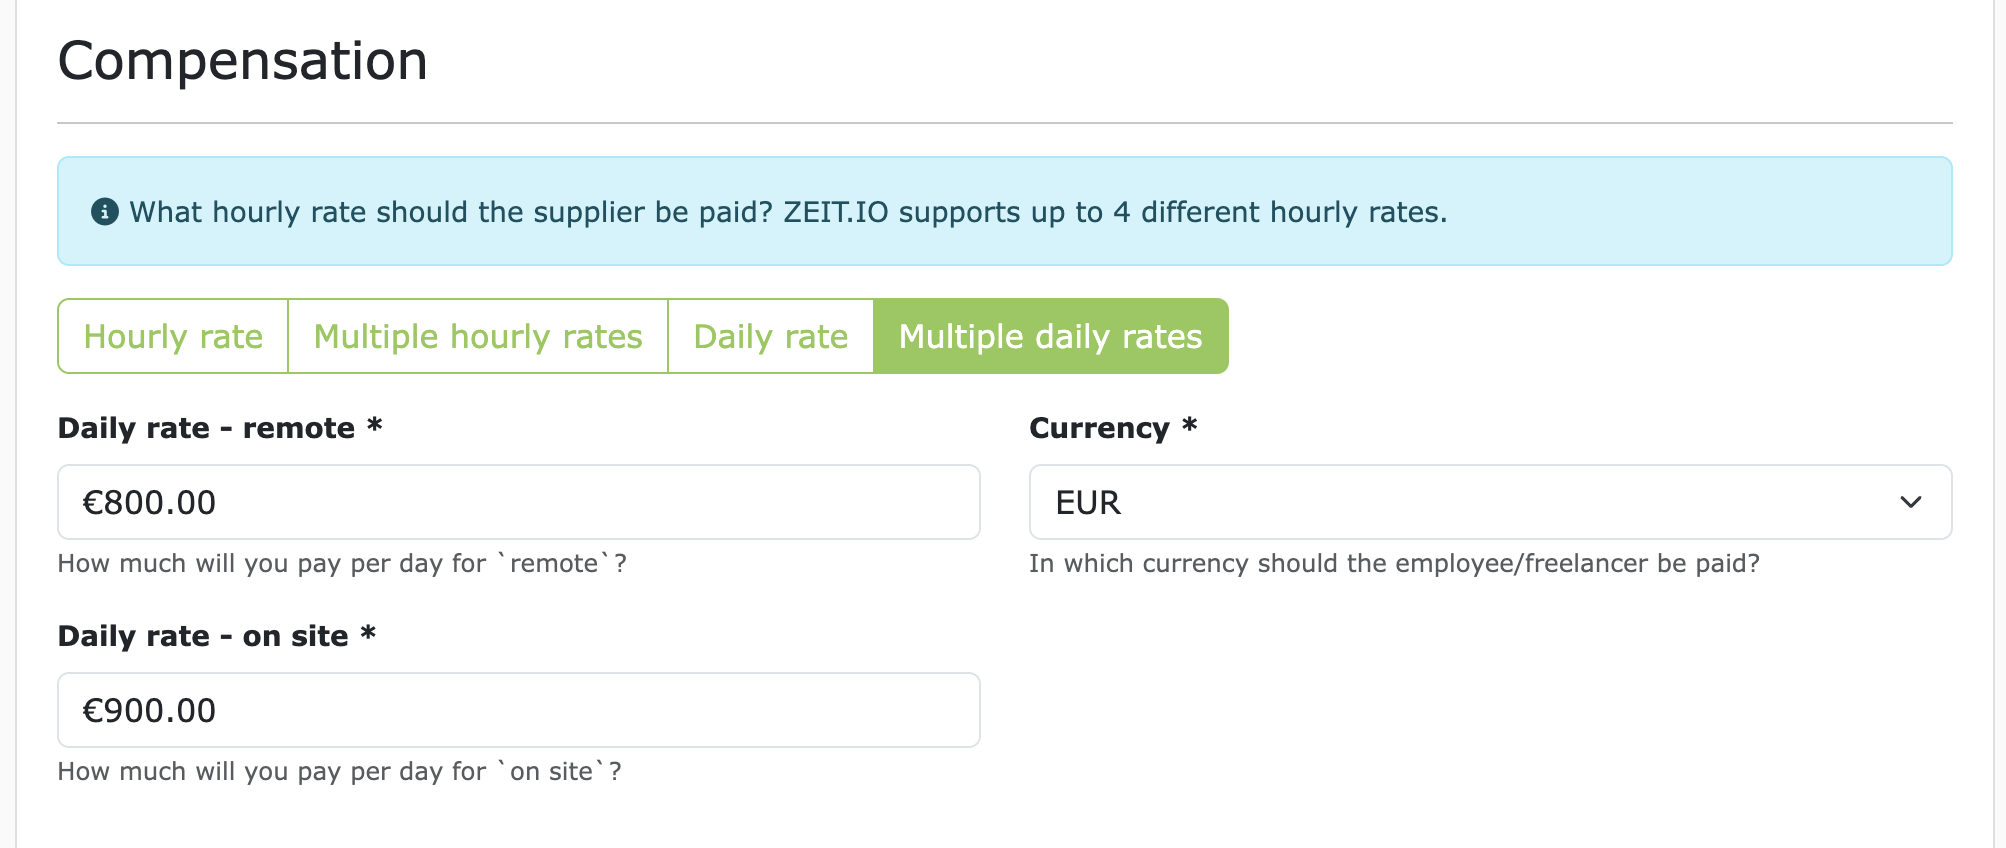This screenshot has width=2006, height=848.
Task: Click inside the Daily rate - remote field
Action: 517,502
